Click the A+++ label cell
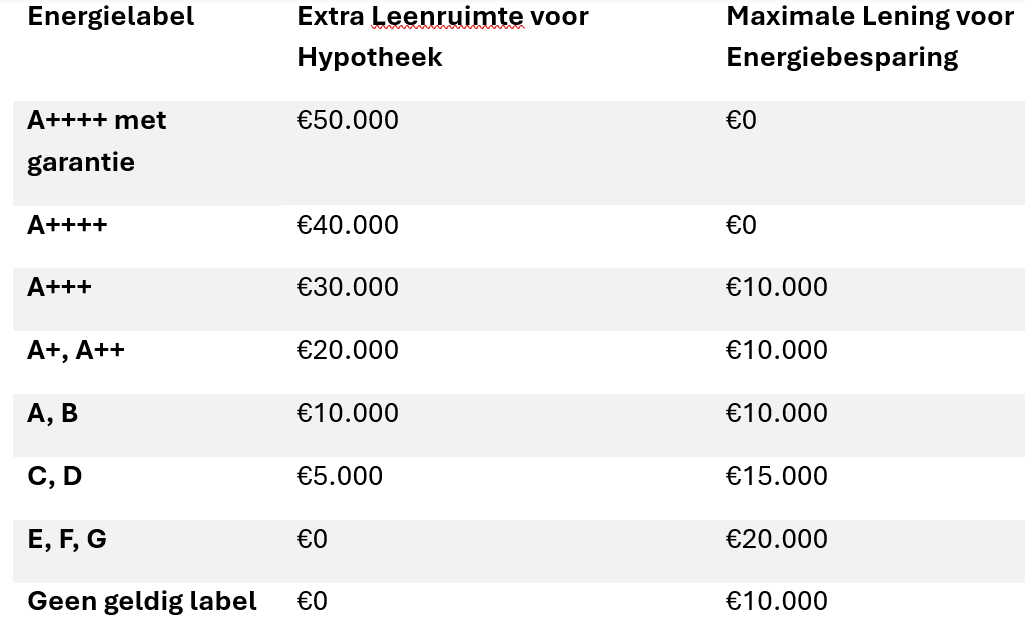This screenshot has width=1025, height=624. [59, 287]
